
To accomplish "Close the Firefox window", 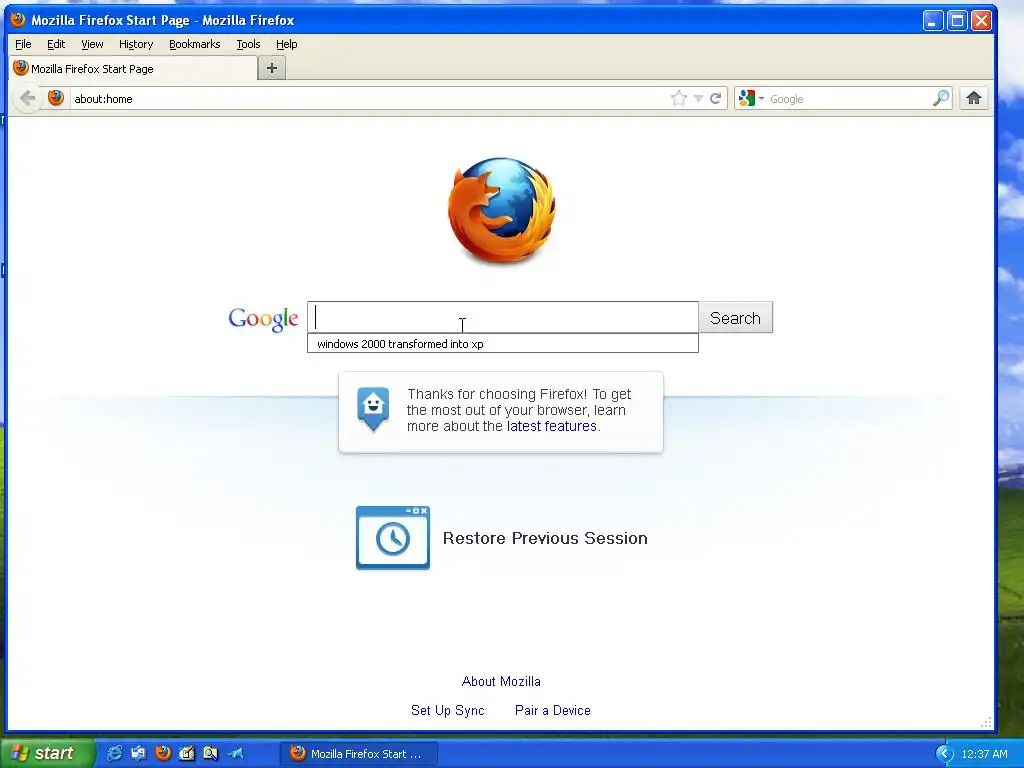I will coord(981,21).
